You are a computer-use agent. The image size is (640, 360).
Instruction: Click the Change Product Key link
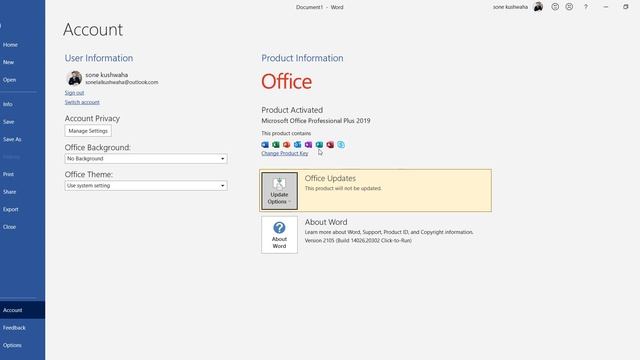coord(285,153)
